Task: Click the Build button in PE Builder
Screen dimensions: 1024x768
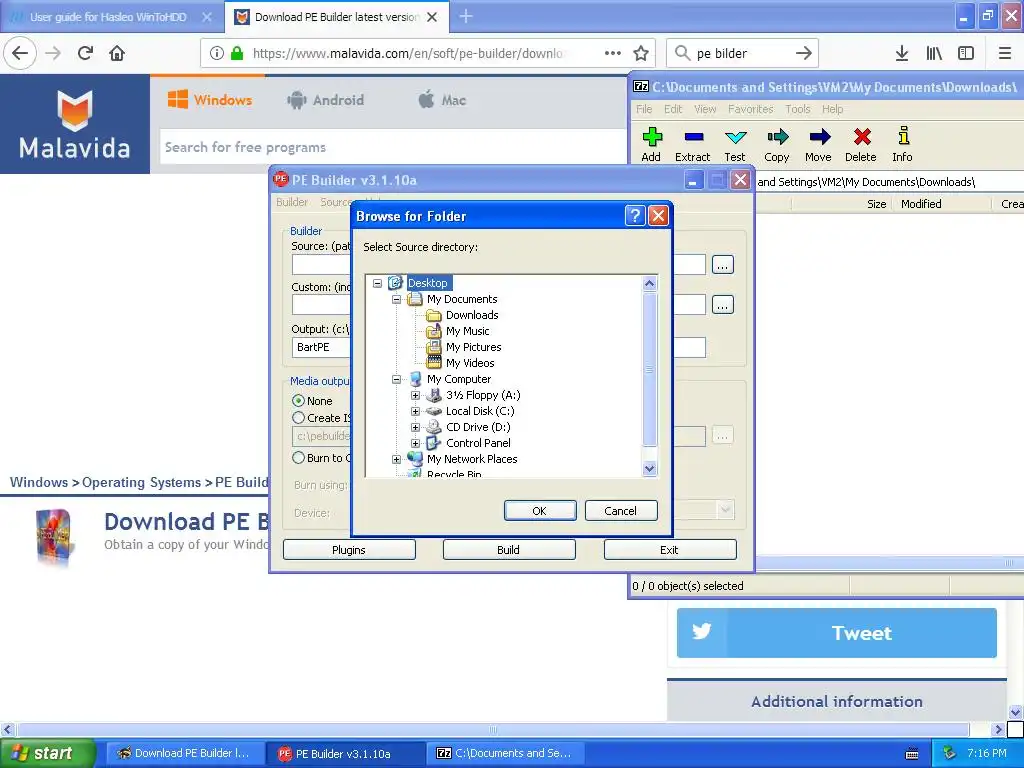Action: pos(509,550)
